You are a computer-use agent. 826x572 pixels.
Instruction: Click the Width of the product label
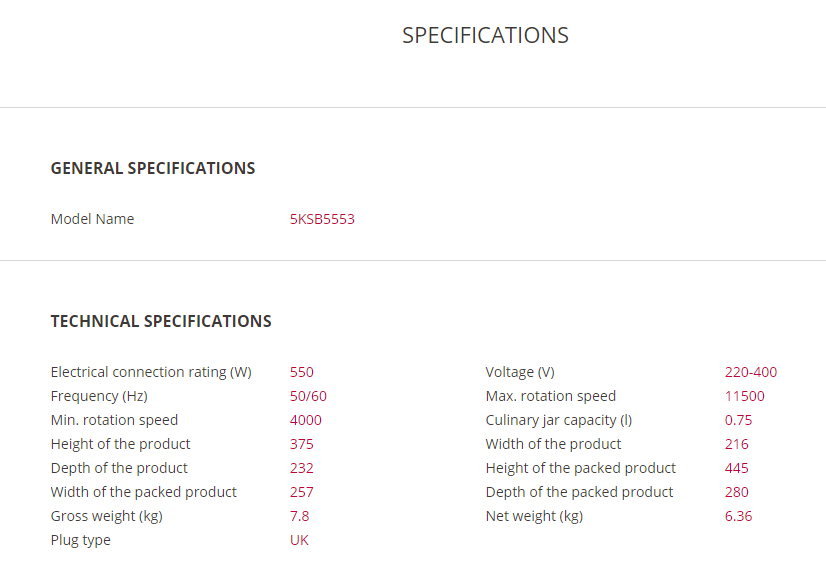point(553,444)
